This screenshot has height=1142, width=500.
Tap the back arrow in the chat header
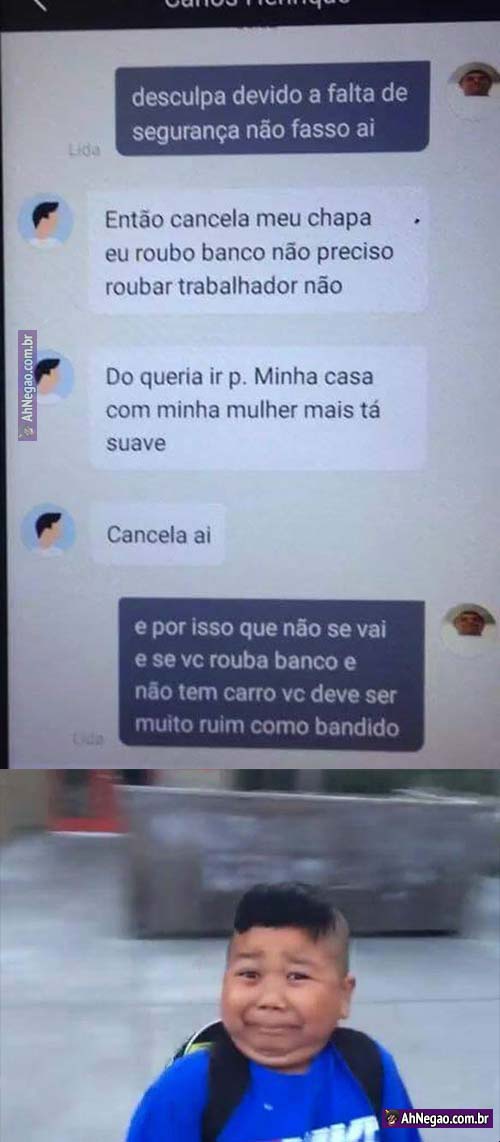(x=39, y=4)
